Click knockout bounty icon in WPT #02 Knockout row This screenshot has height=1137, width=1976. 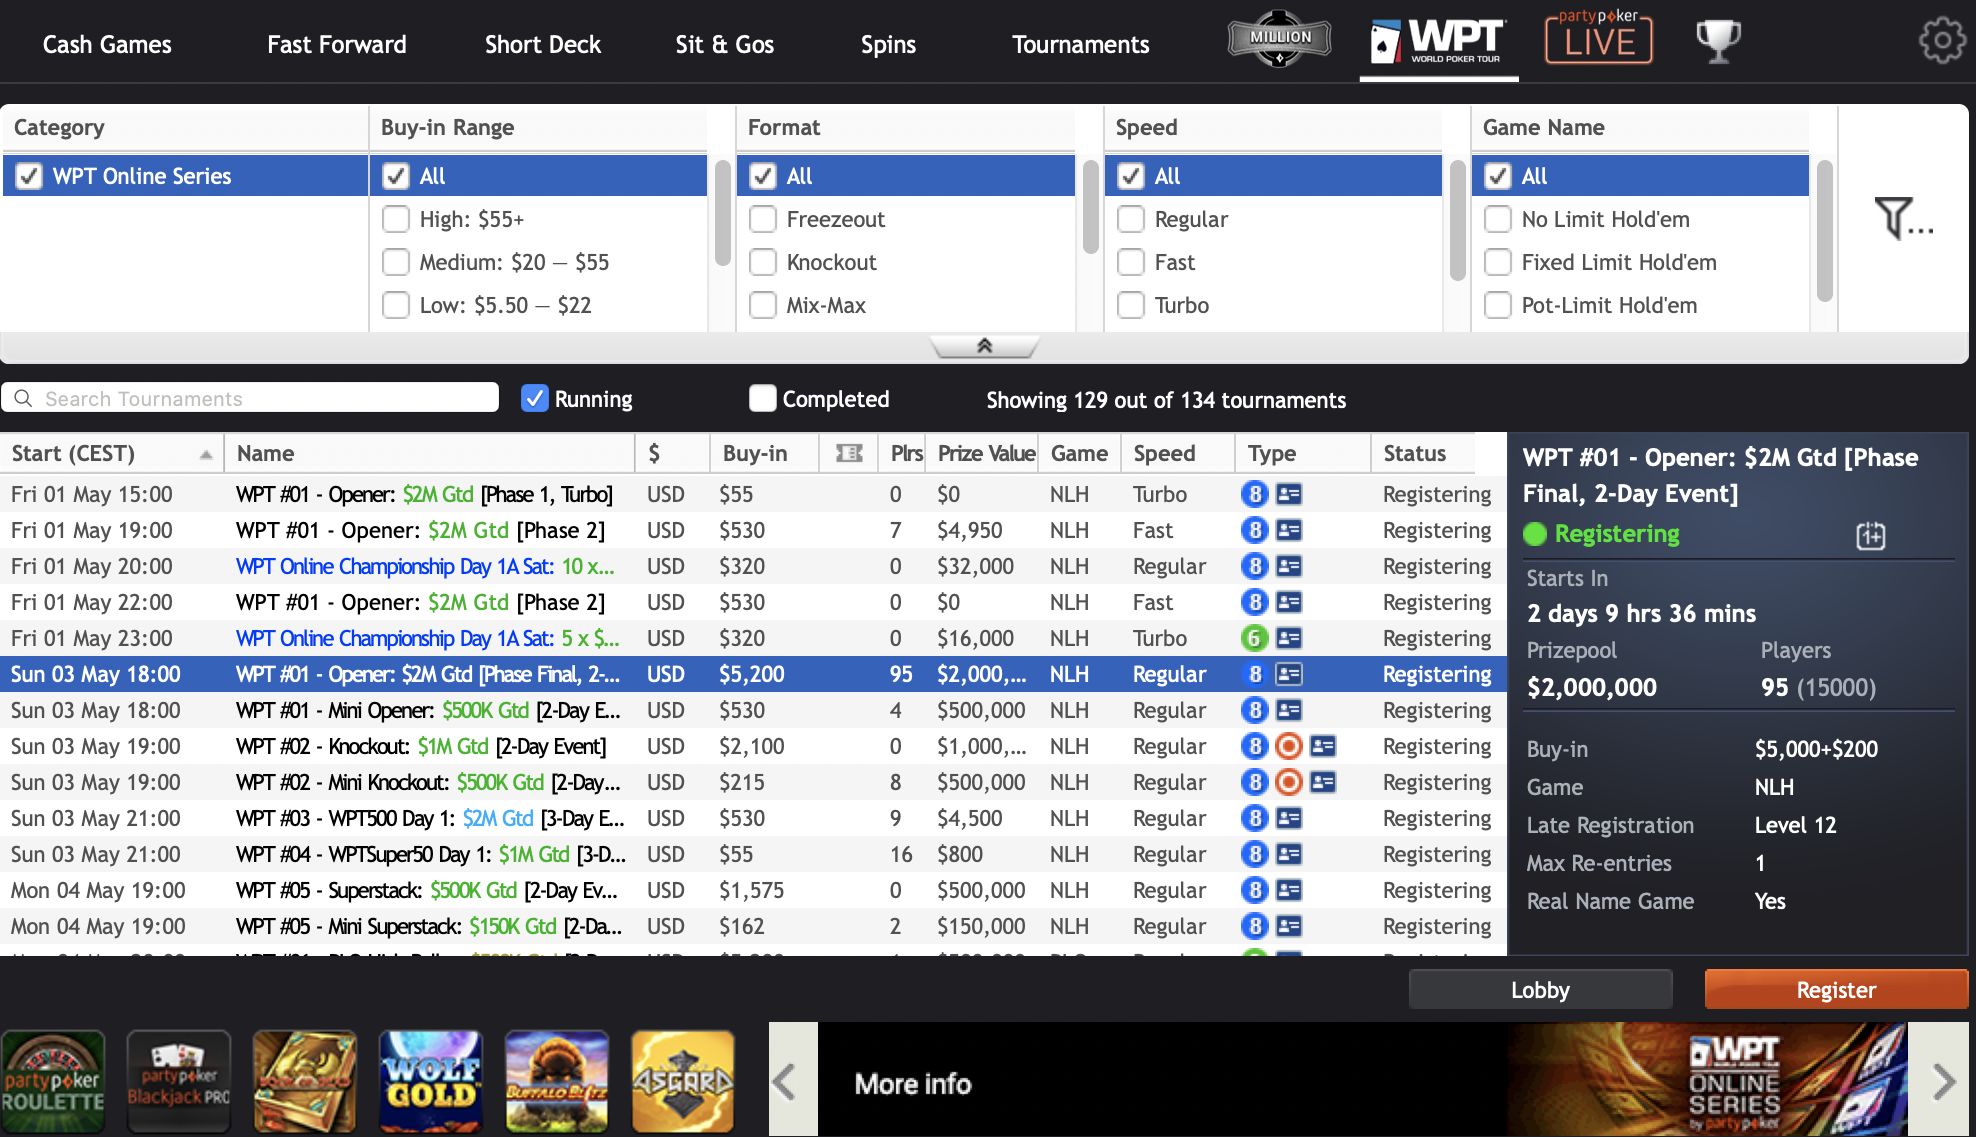click(1289, 746)
